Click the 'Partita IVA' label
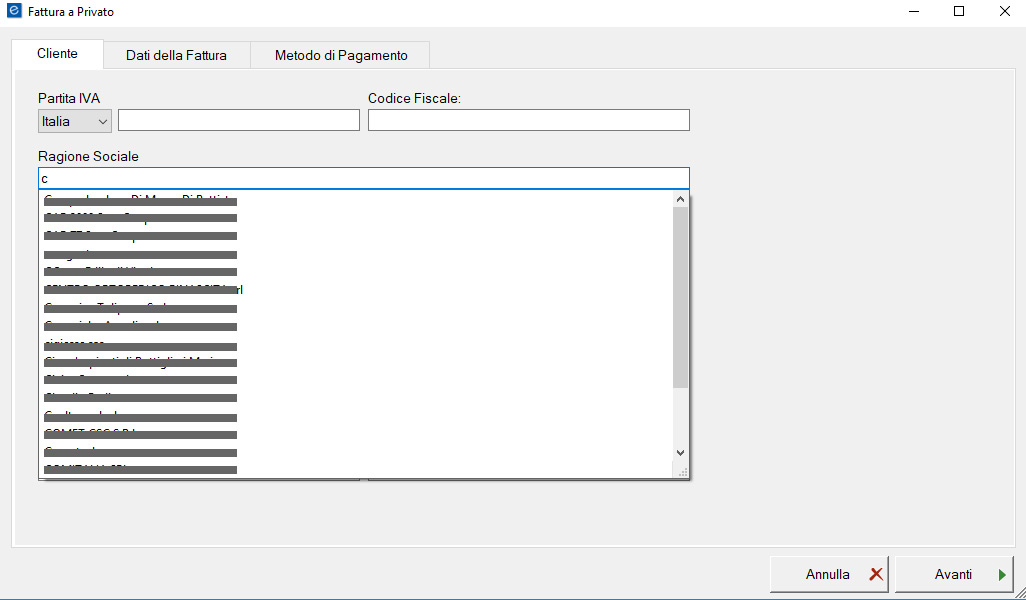1026x600 pixels. (x=69, y=99)
